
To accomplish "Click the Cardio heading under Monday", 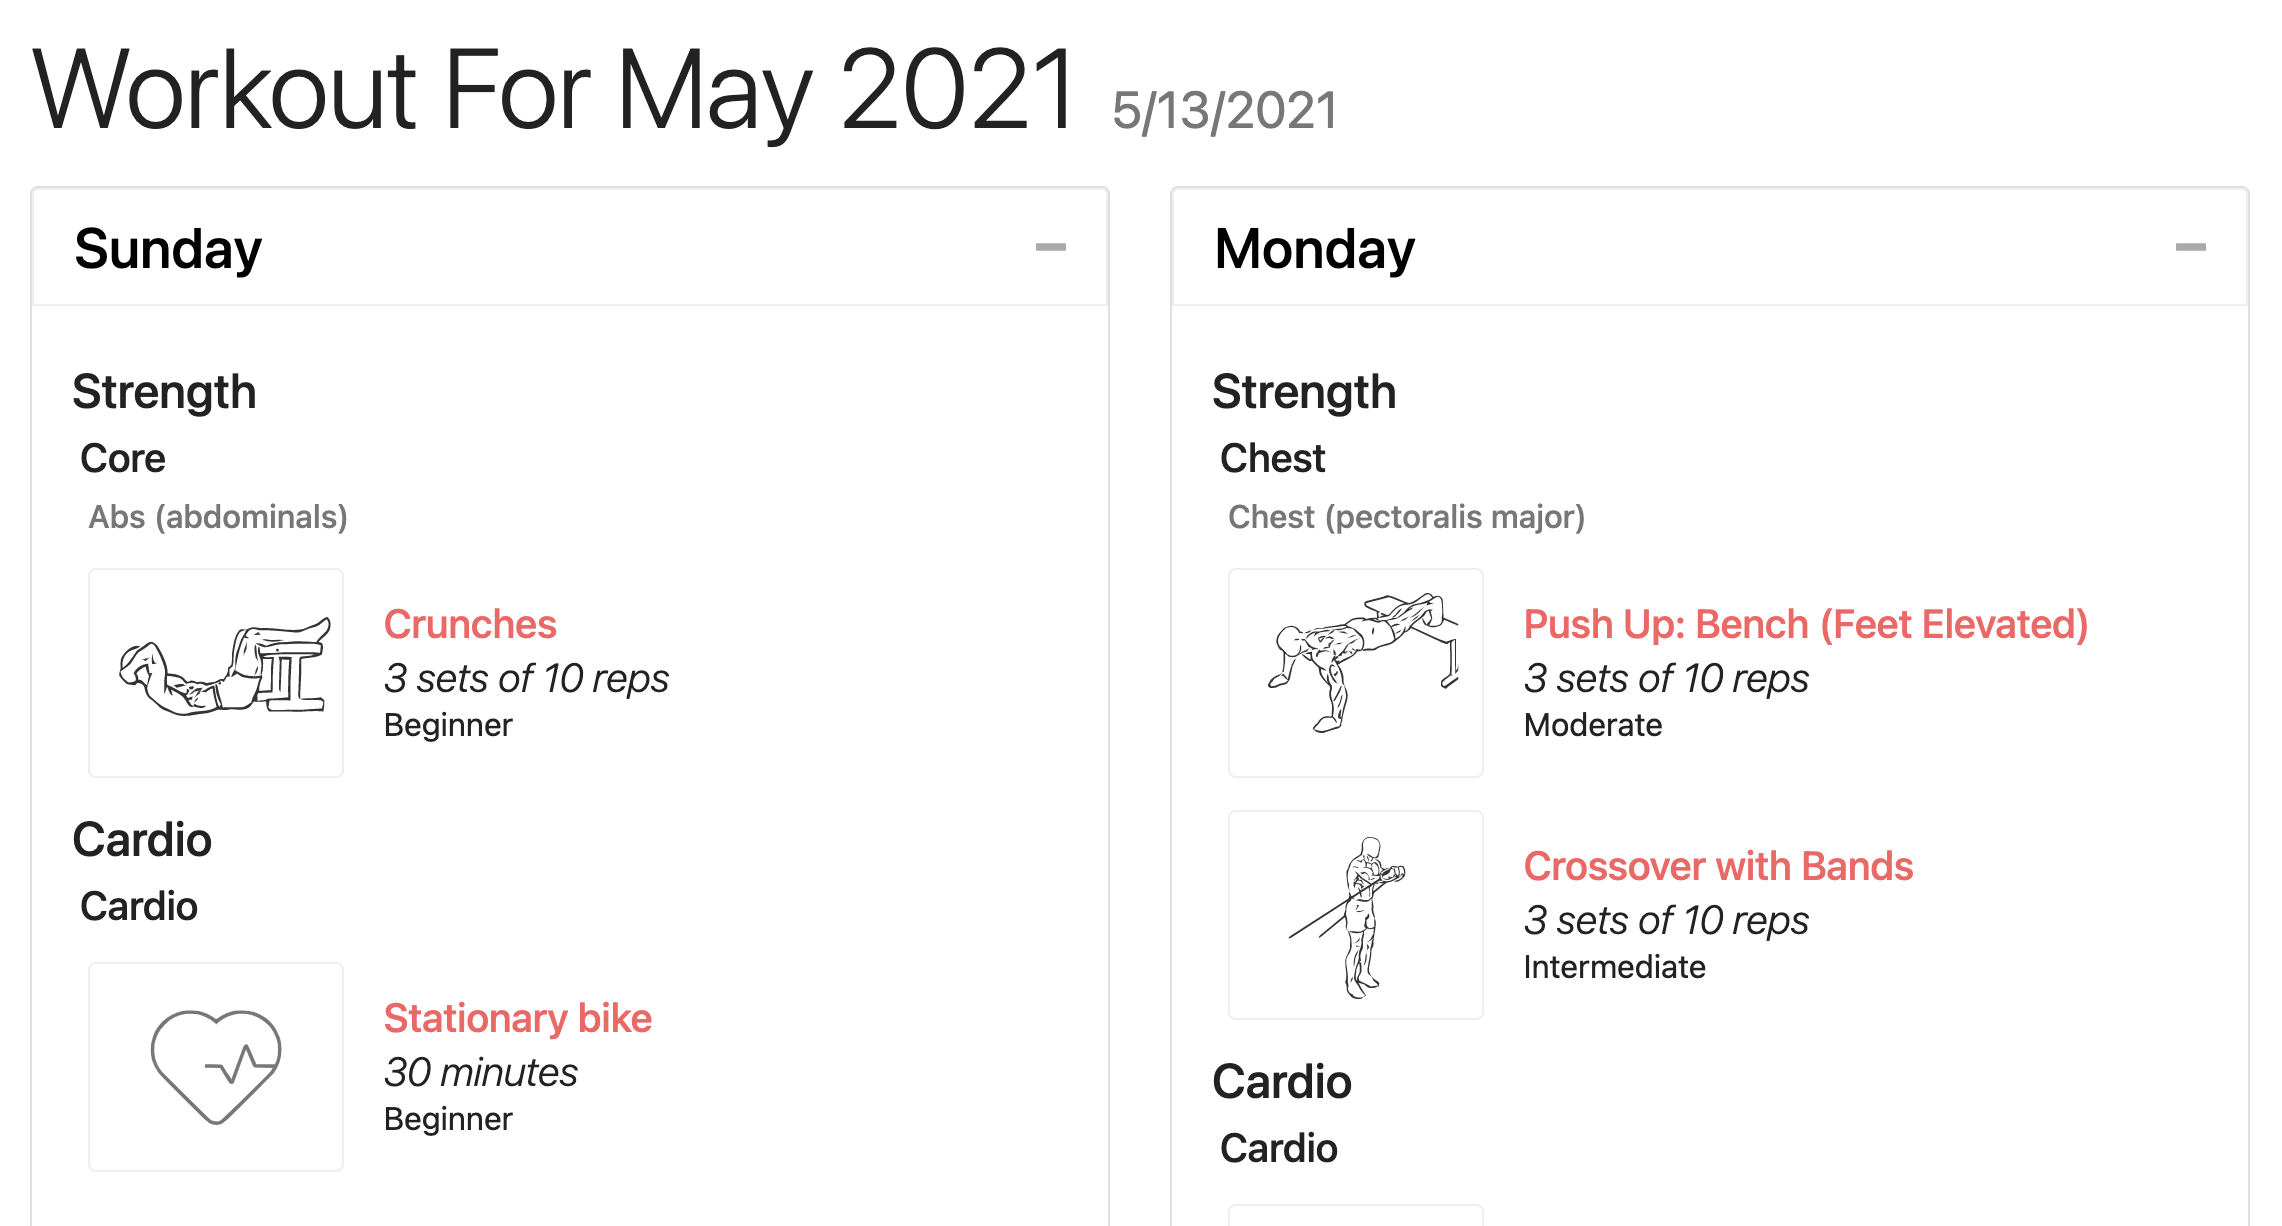I will pyautogui.click(x=1282, y=1082).
